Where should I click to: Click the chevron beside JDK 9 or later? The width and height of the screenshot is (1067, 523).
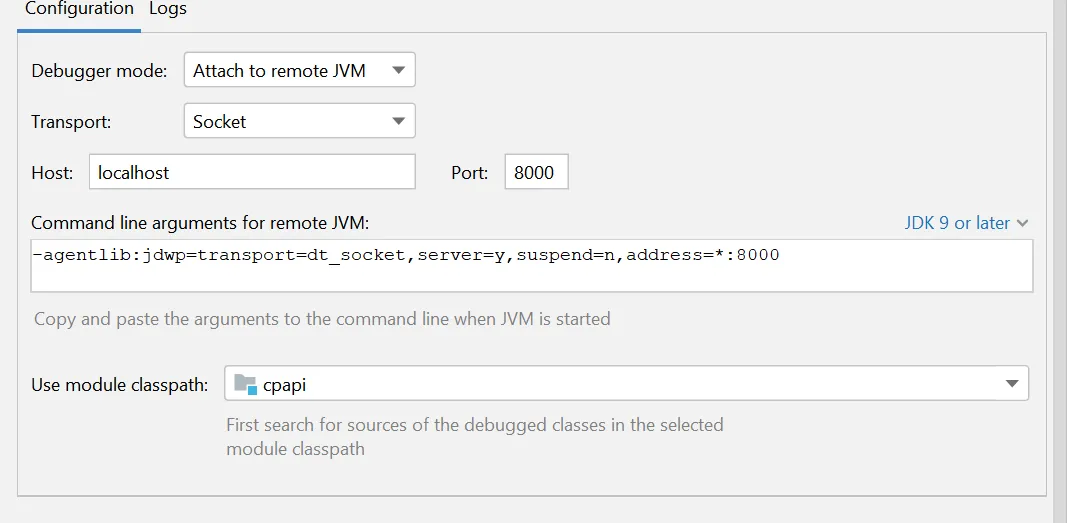[x=1022, y=224]
